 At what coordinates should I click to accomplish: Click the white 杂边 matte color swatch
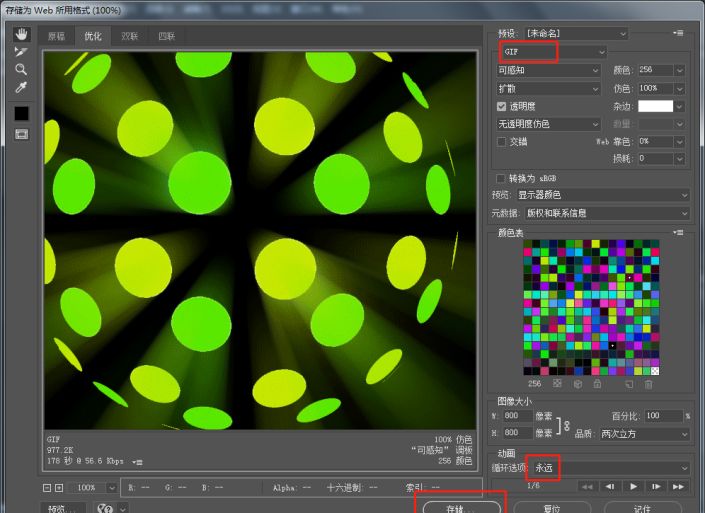(x=655, y=106)
